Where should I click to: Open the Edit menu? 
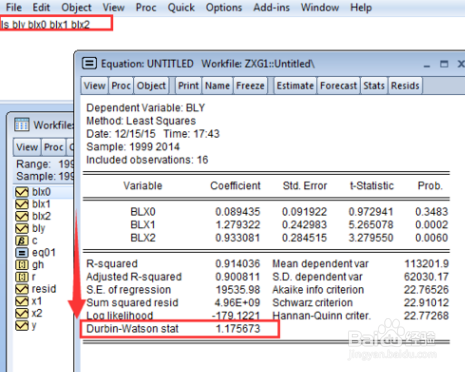41,7
